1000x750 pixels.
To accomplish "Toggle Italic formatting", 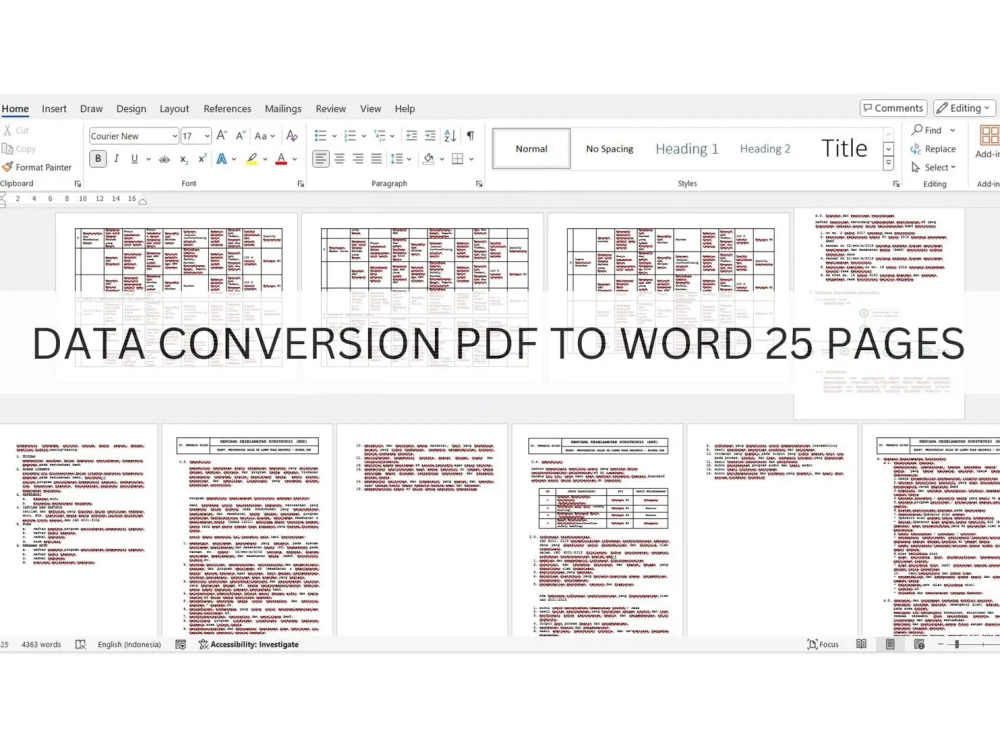I will click(x=116, y=159).
